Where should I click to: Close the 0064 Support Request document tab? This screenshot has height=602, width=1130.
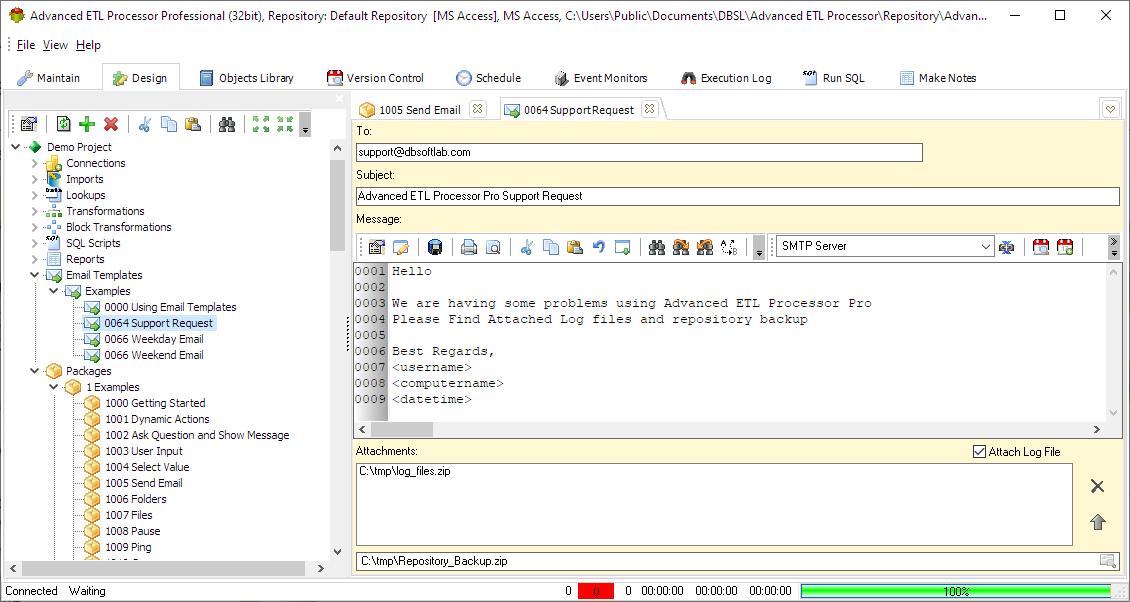(x=649, y=109)
